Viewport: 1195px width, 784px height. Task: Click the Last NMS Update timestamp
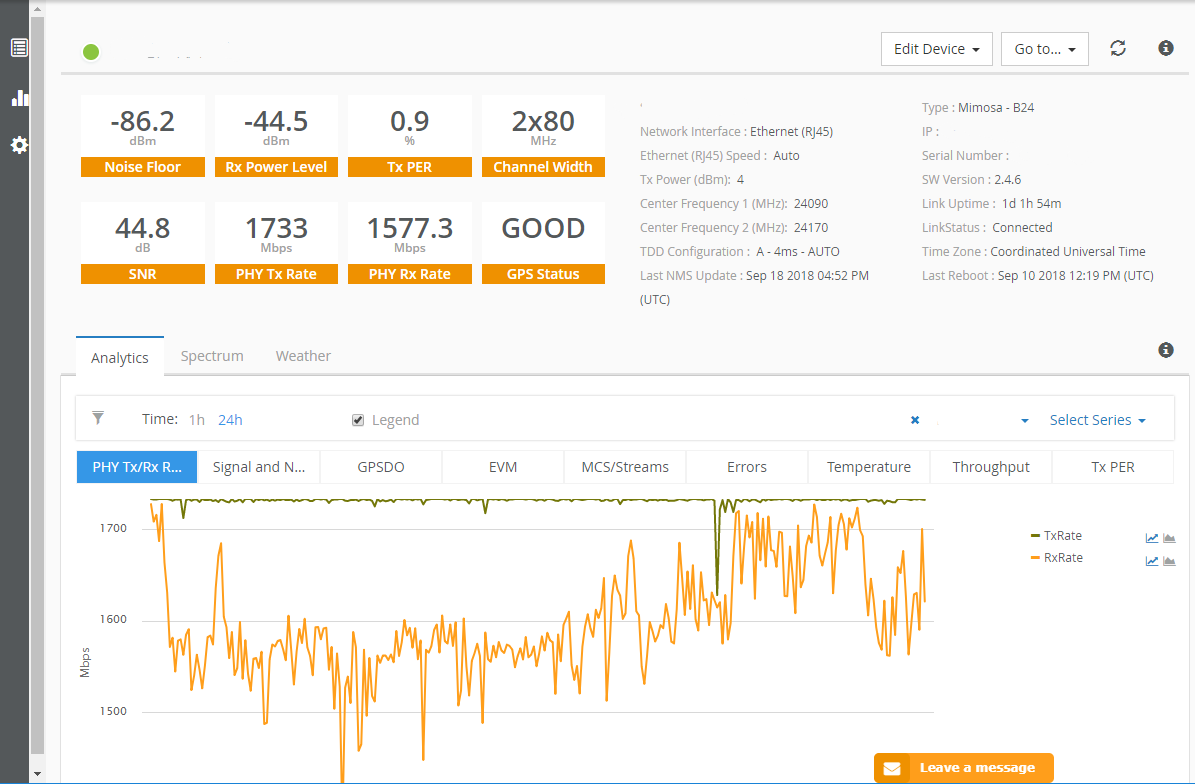click(807, 276)
